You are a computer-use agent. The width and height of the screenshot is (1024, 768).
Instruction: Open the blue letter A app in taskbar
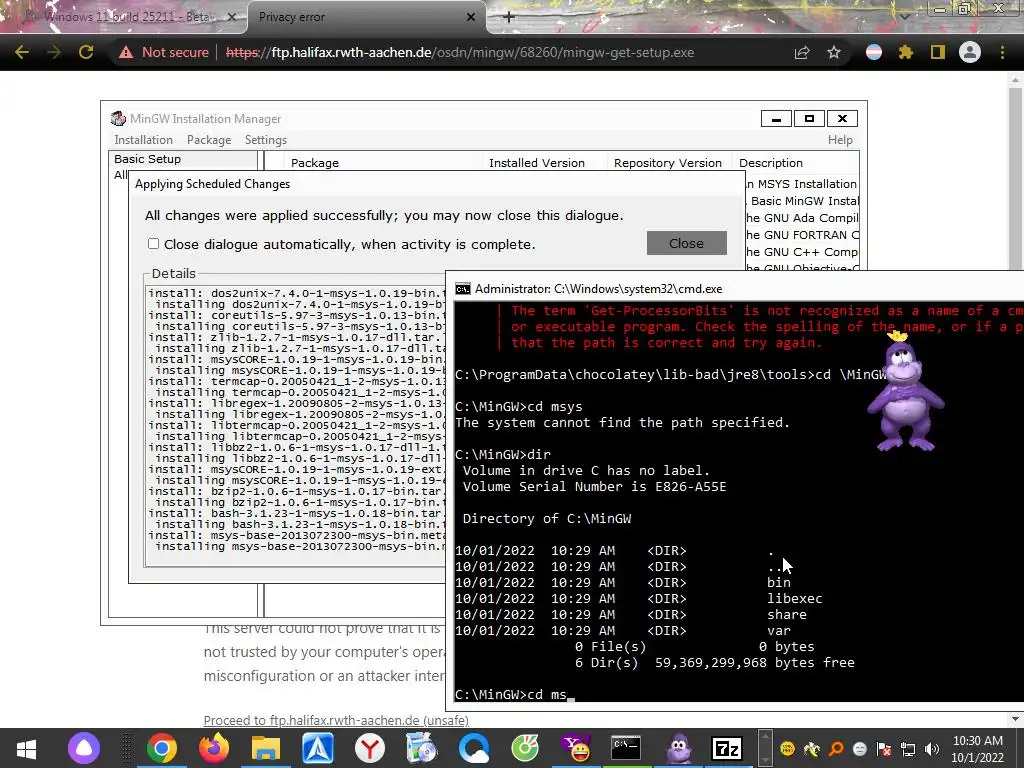pos(318,748)
